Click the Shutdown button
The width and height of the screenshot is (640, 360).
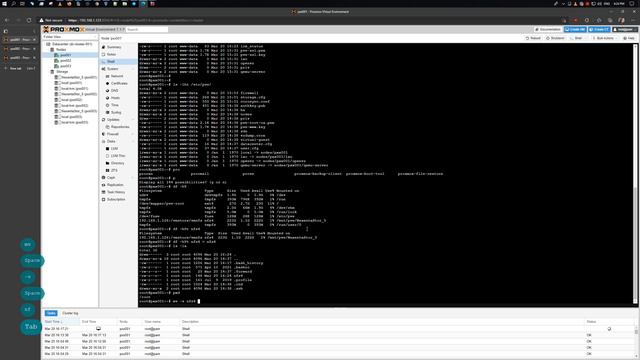(x=555, y=38)
